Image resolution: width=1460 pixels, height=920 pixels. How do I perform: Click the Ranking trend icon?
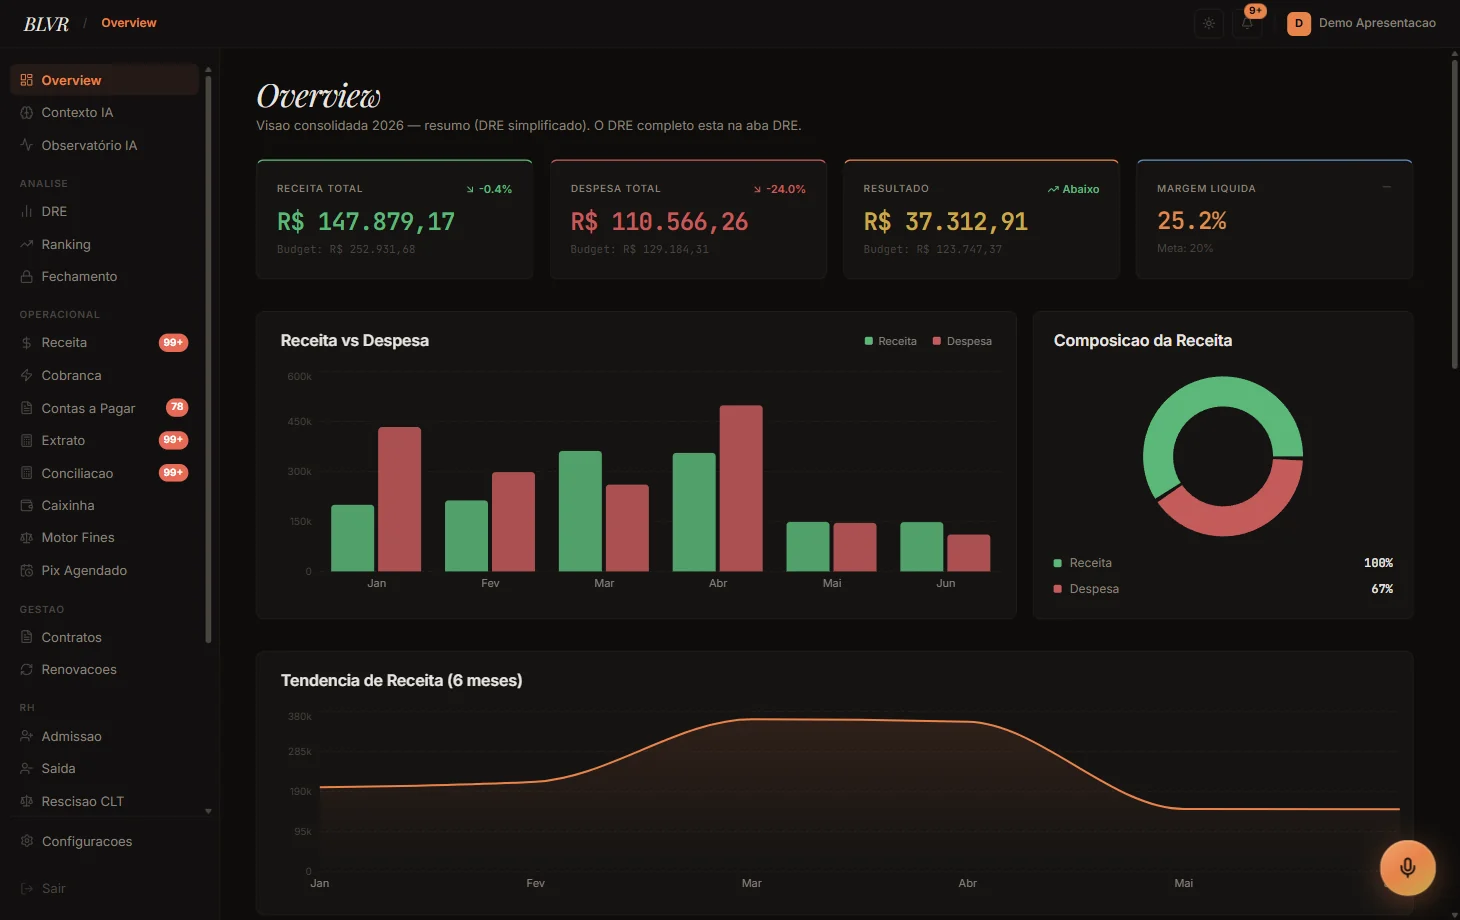pyautogui.click(x=27, y=244)
